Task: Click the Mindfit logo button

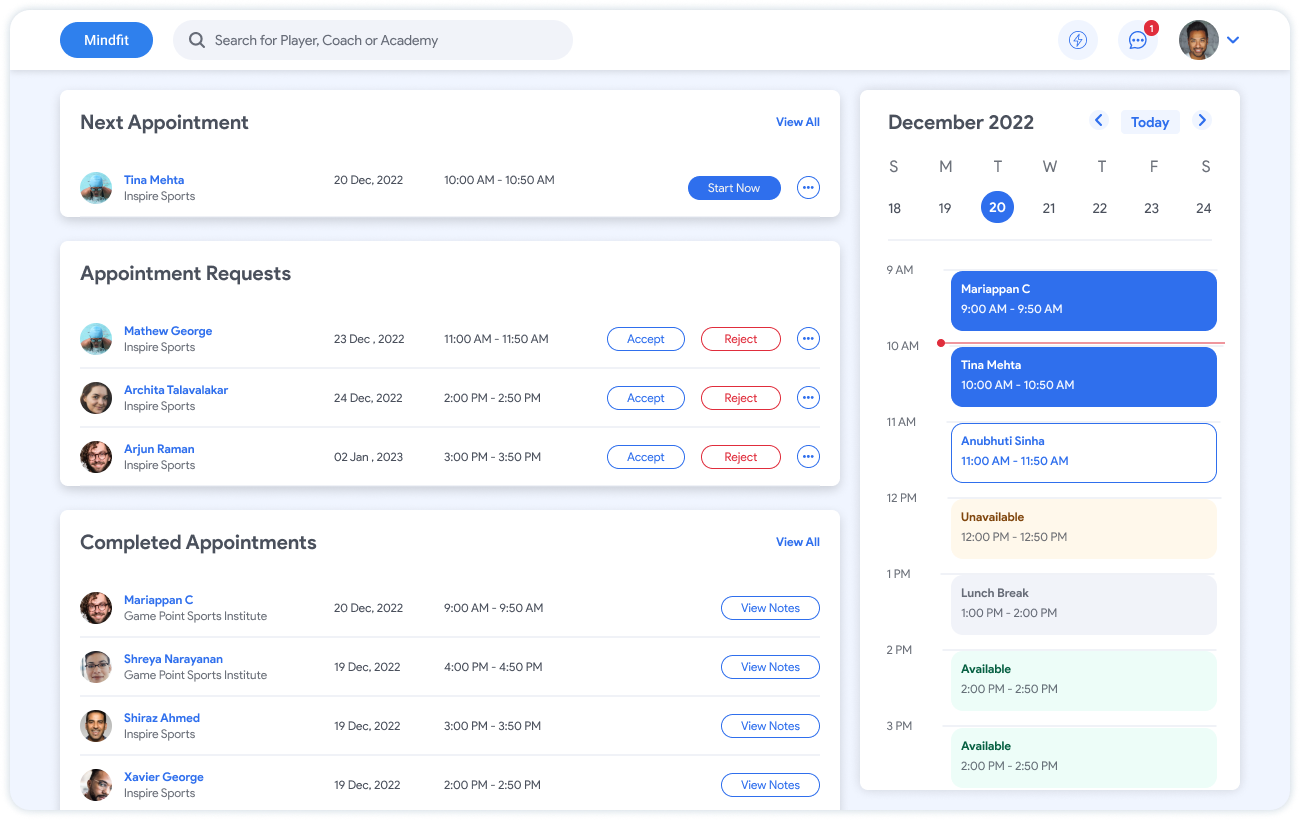Action: [107, 40]
